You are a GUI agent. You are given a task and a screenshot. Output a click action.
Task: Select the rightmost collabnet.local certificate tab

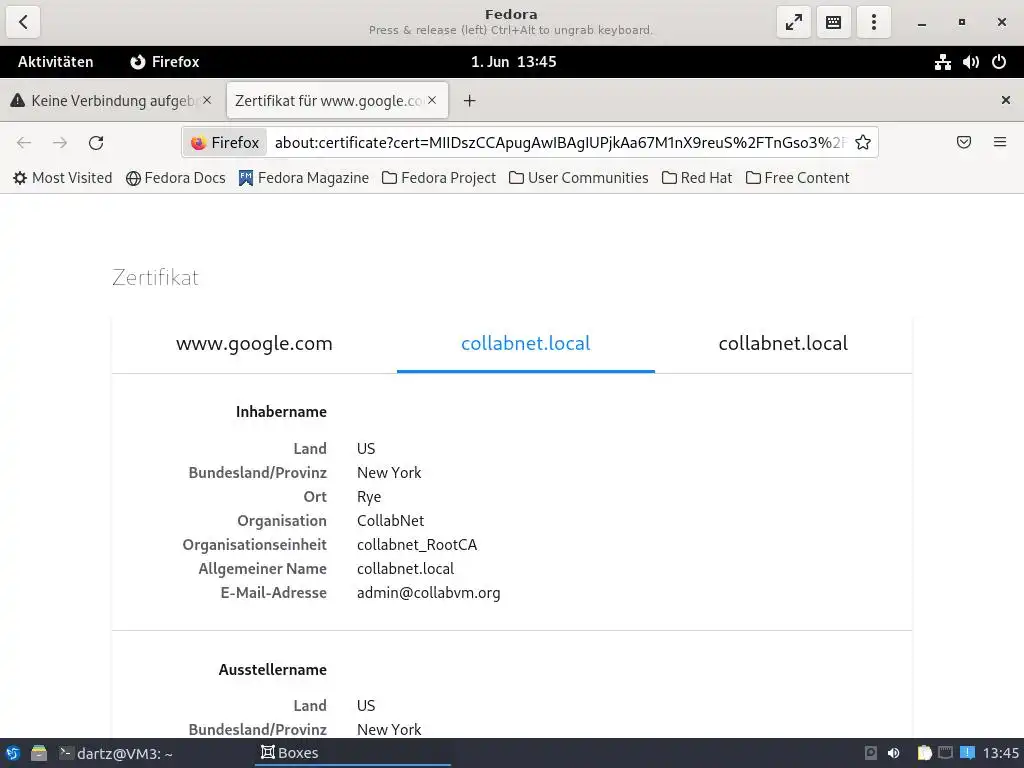pyautogui.click(x=783, y=344)
